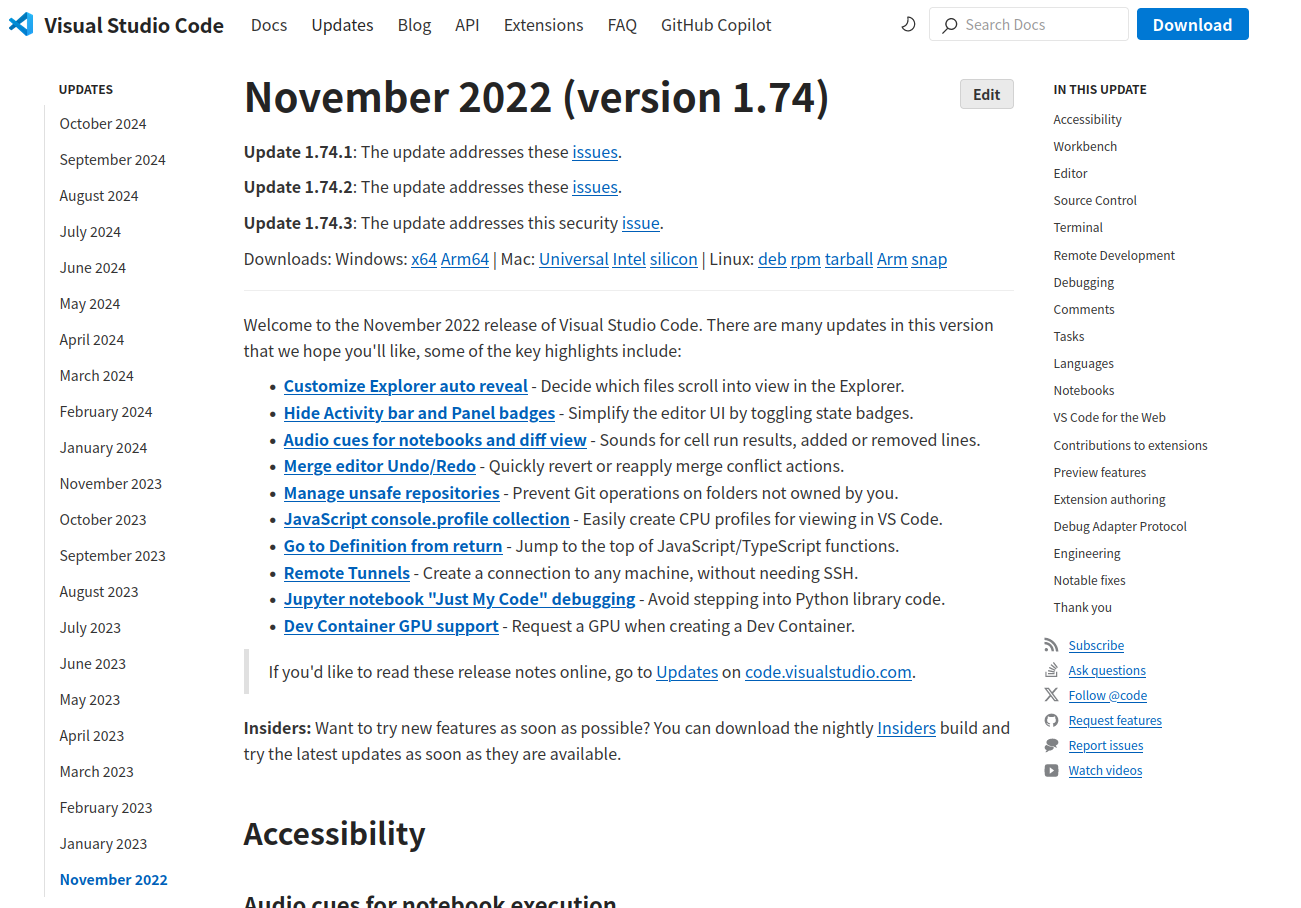The image size is (1301, 908).
Task: Jump to Source Control section link
Action: pyautogui.click(x=1095, y=200)
